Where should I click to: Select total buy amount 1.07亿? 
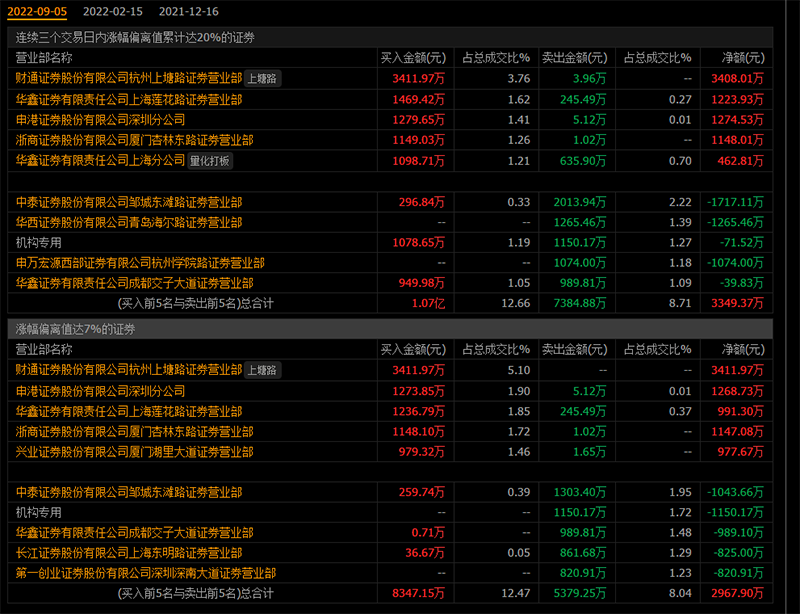[428, 303]
